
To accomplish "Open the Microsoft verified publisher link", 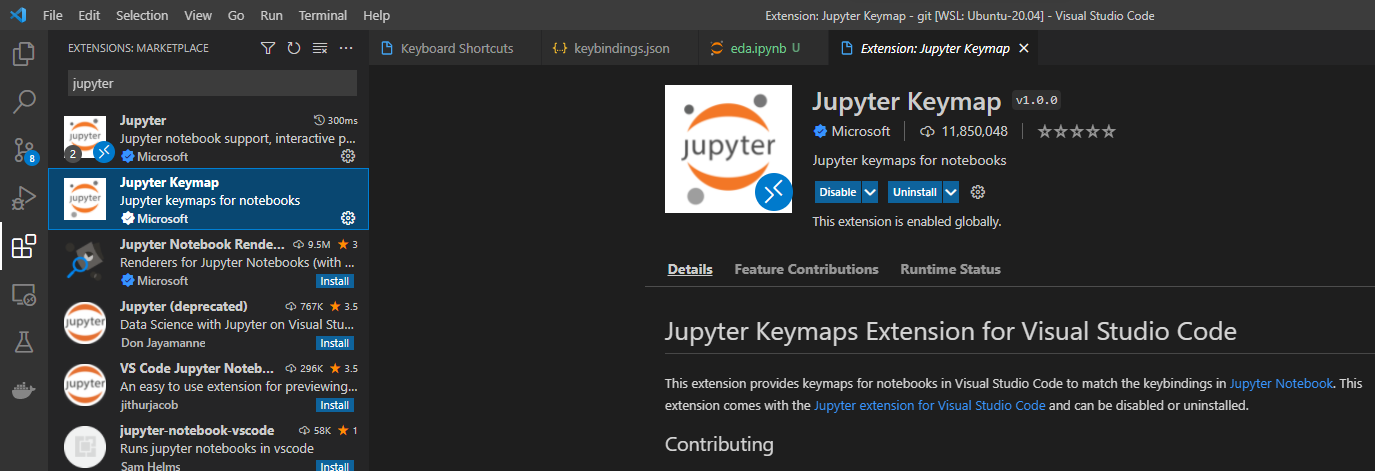I will [x=851, y=131].
